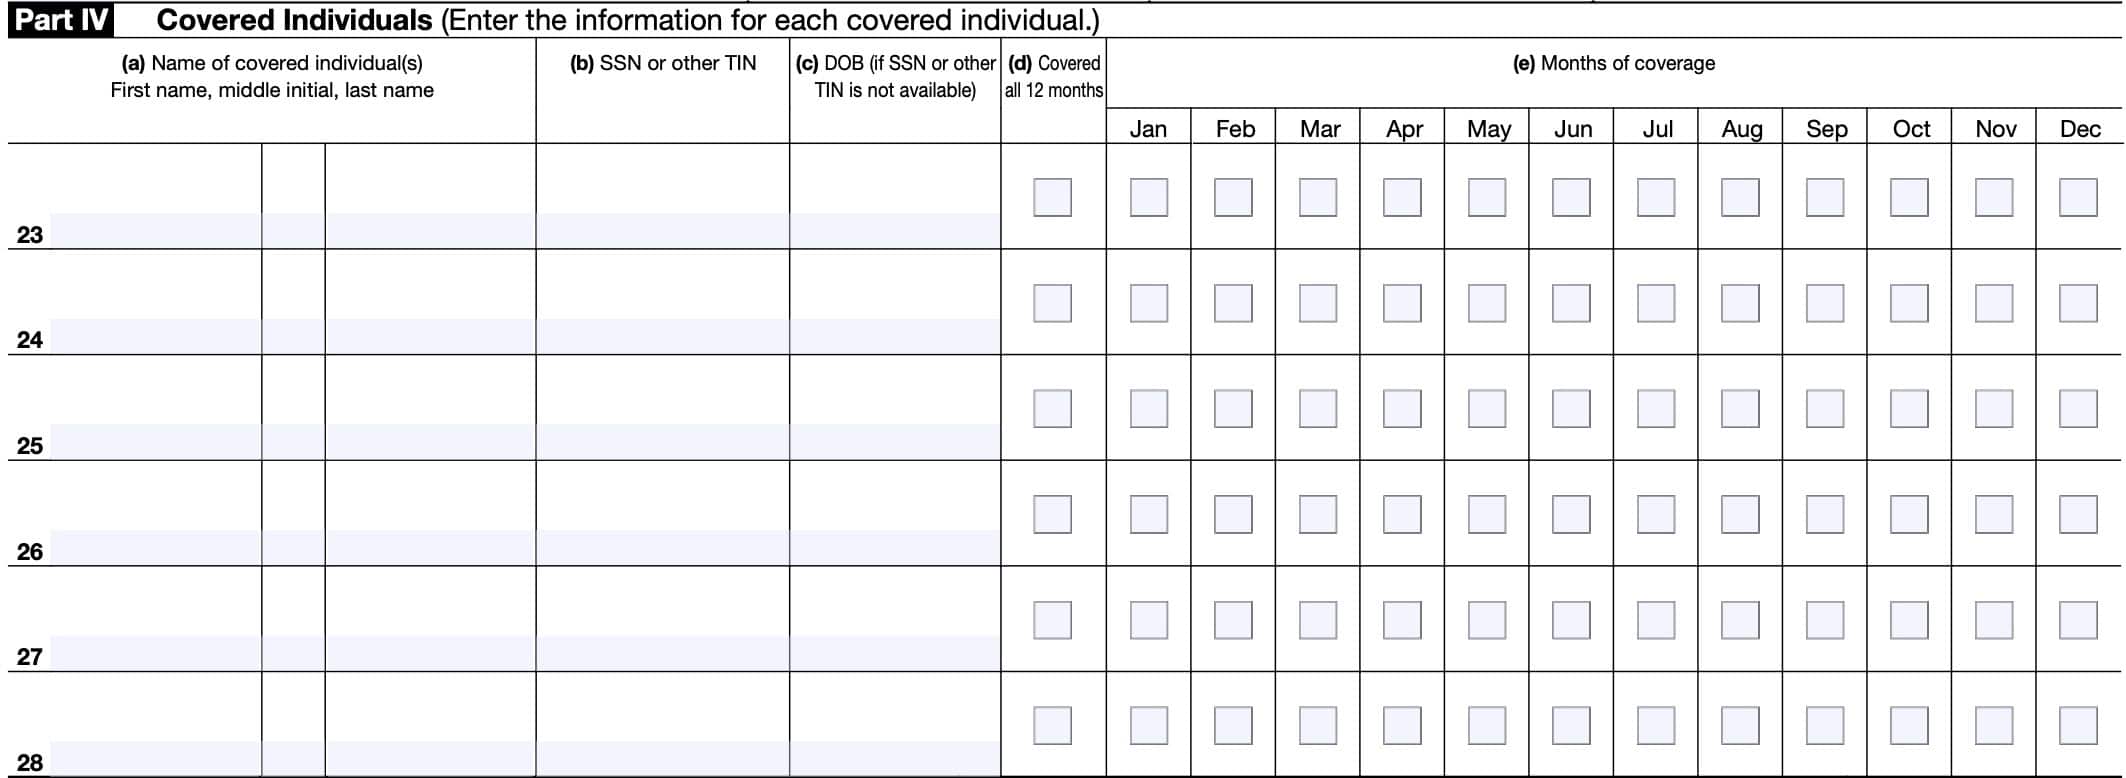Check 'Covered all 12 months' for line 23

coord(1052,197)
